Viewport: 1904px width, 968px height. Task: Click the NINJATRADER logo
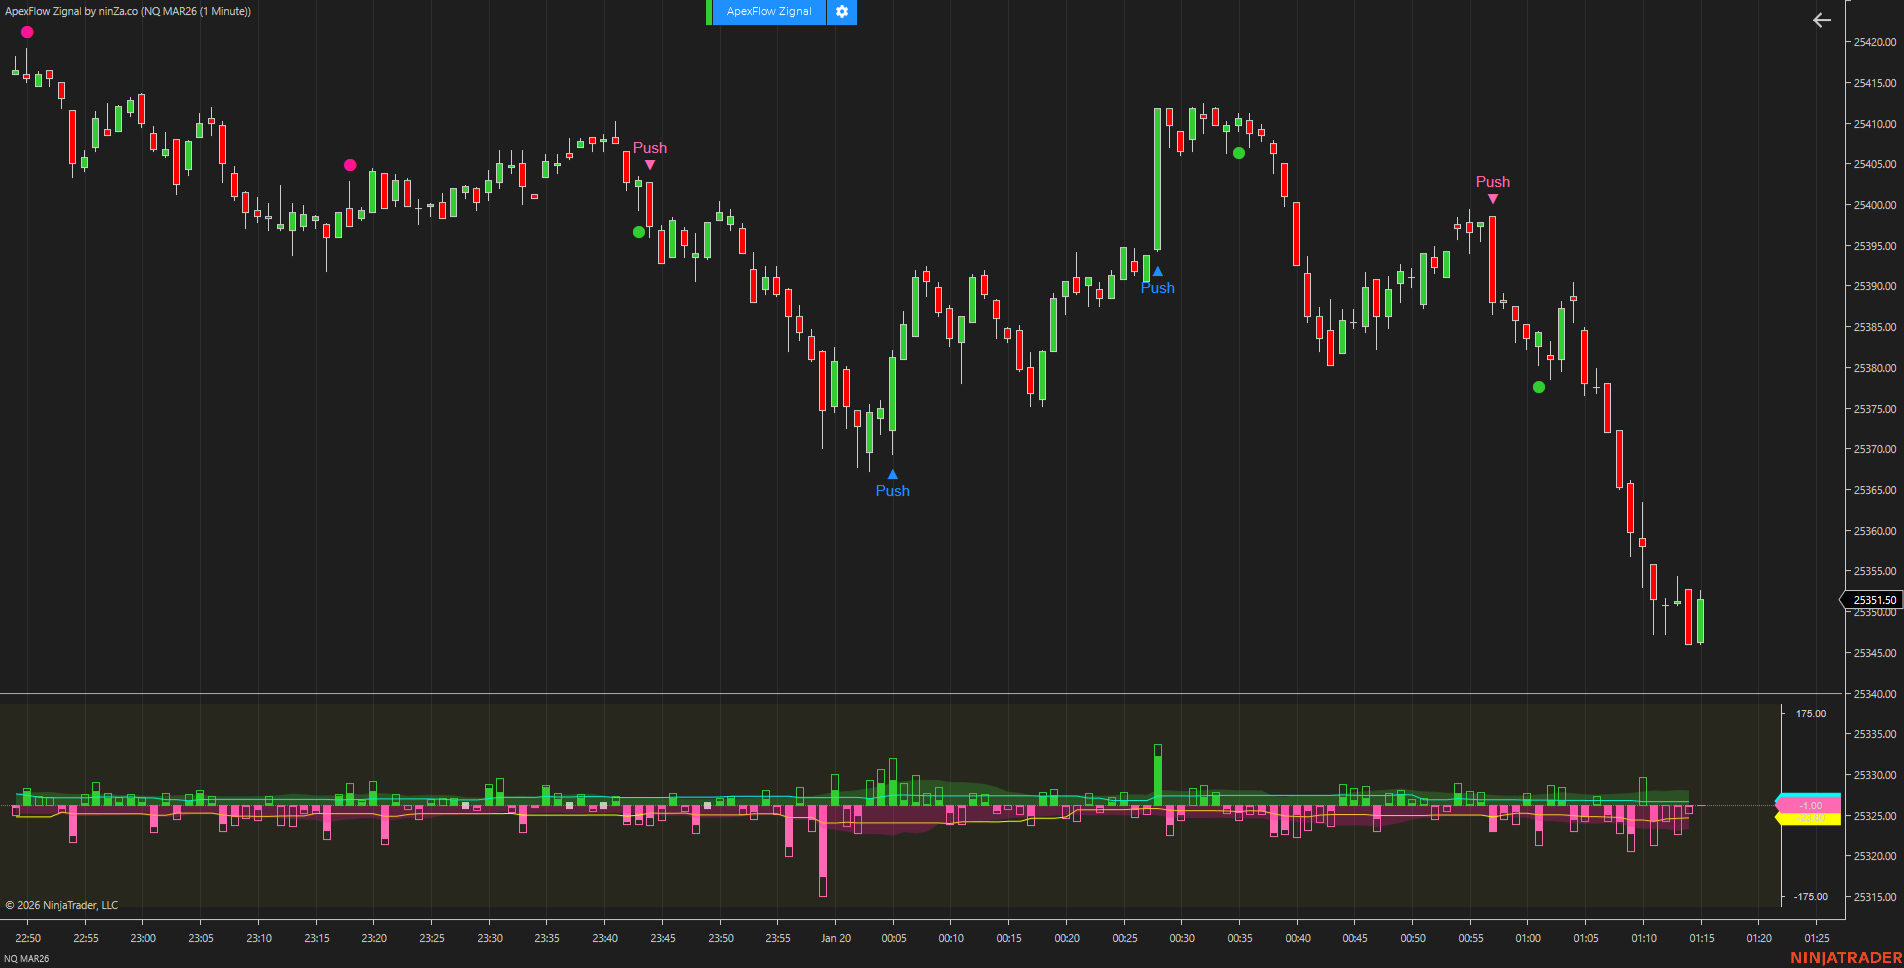(1845, 958)
